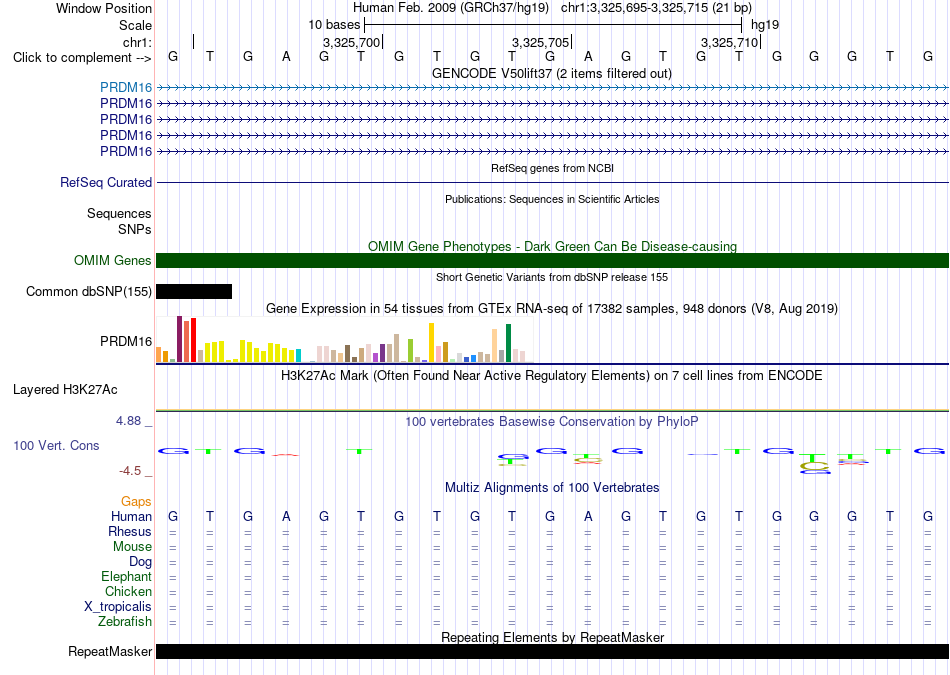950x675 pixels.
Task: Open the GENCODE V50lift37 track title
Action: click(x=551, y=73)
